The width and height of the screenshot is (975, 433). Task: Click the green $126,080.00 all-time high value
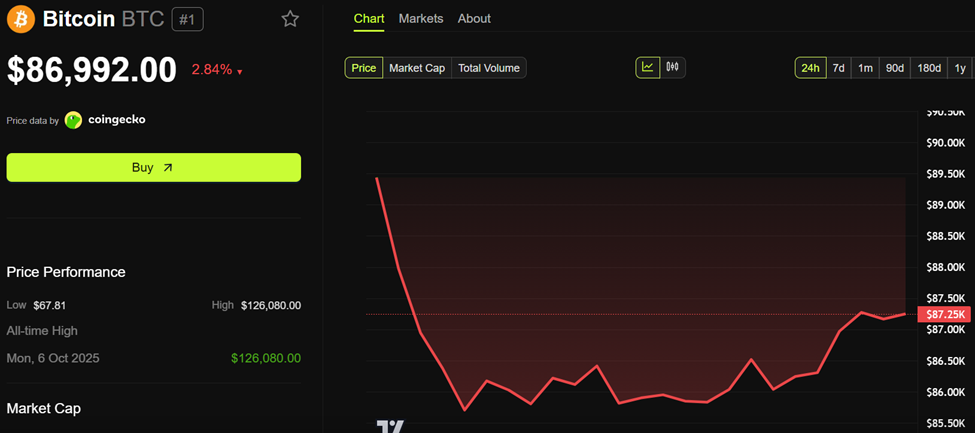click(266, 358)
